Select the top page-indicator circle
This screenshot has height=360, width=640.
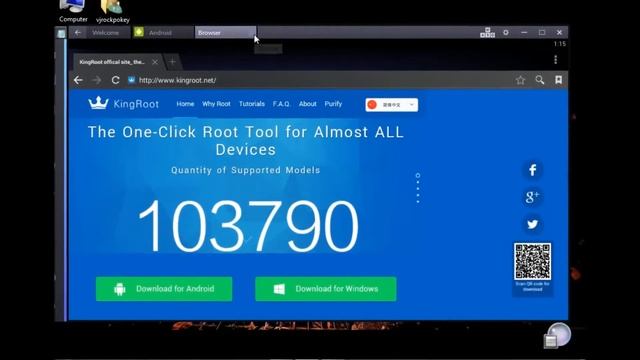(418, 176)
